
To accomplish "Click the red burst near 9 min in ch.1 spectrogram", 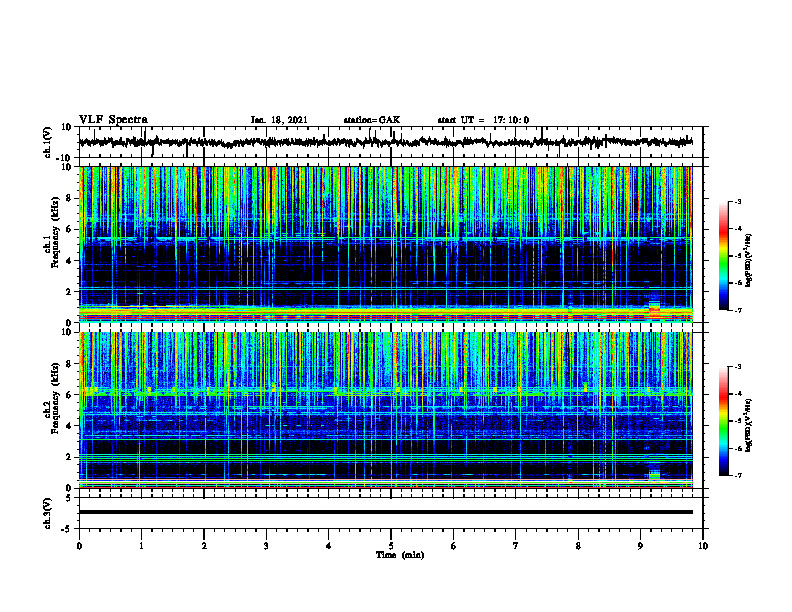I will click(x=654, y=309).
